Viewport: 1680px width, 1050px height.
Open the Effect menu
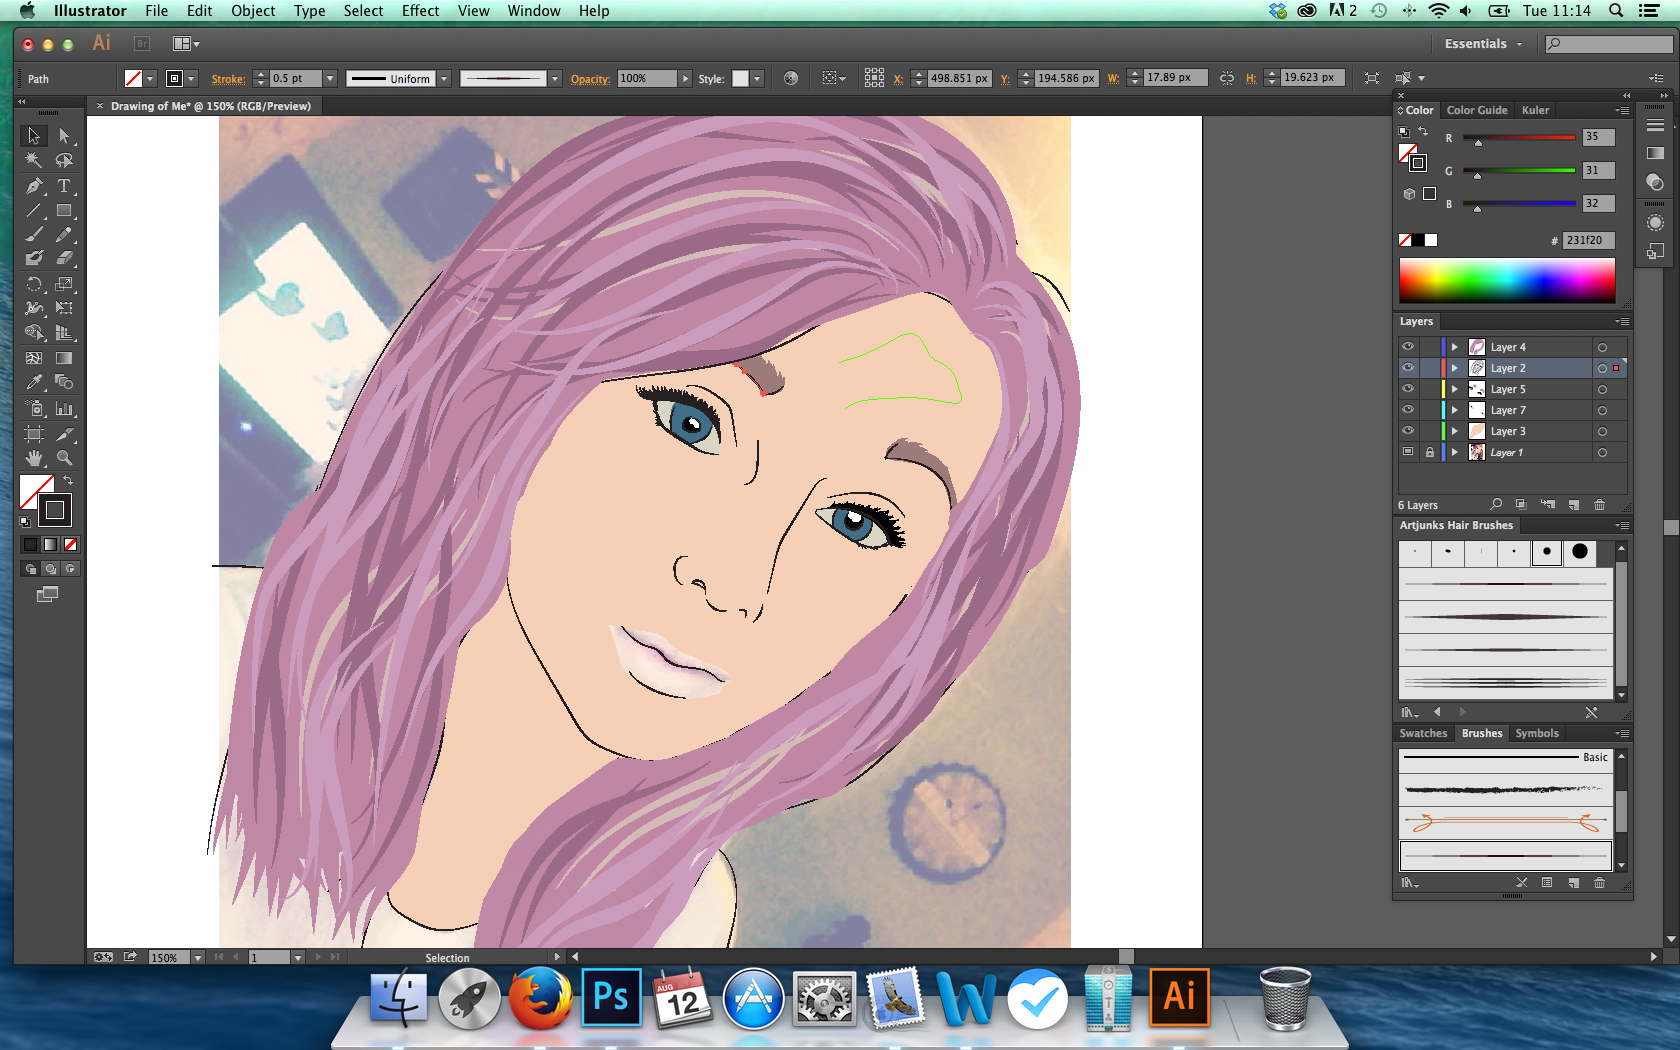(421, 11)
